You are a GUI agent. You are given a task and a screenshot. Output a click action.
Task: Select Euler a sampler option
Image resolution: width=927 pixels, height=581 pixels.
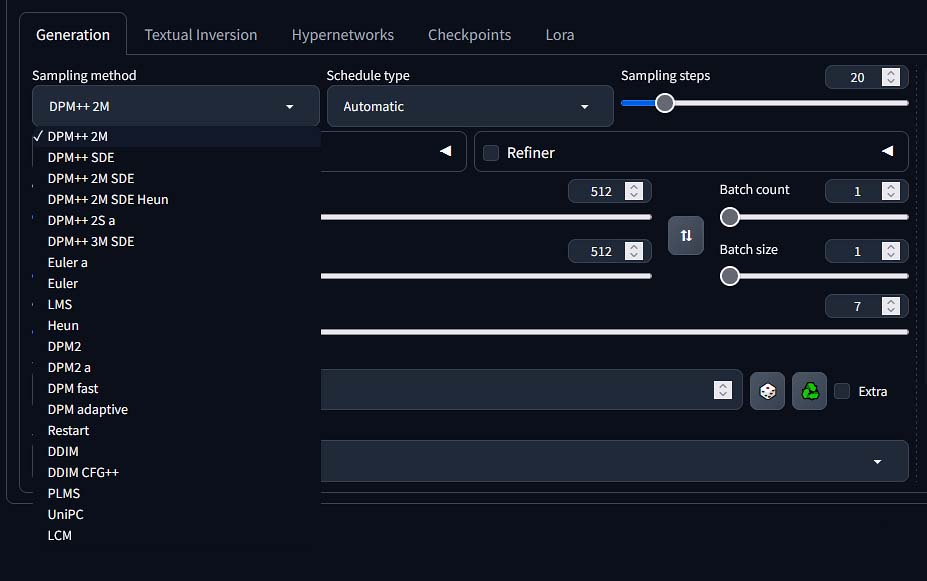177,262
